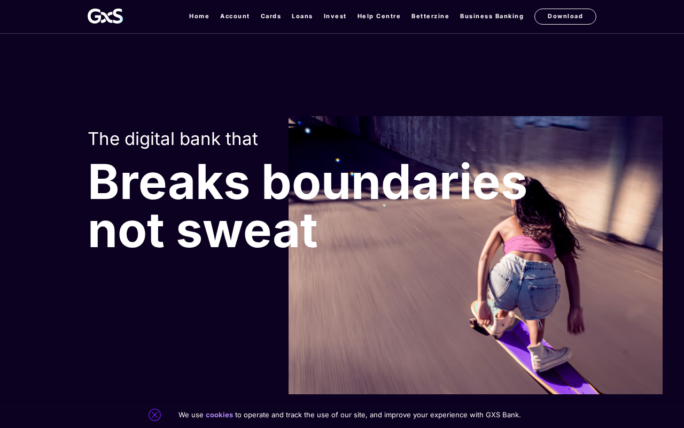Image resolution: width=684 pixels, height=428 pixels.
Task: Select Loans in the navigation bar
Action: click(302, 16)
